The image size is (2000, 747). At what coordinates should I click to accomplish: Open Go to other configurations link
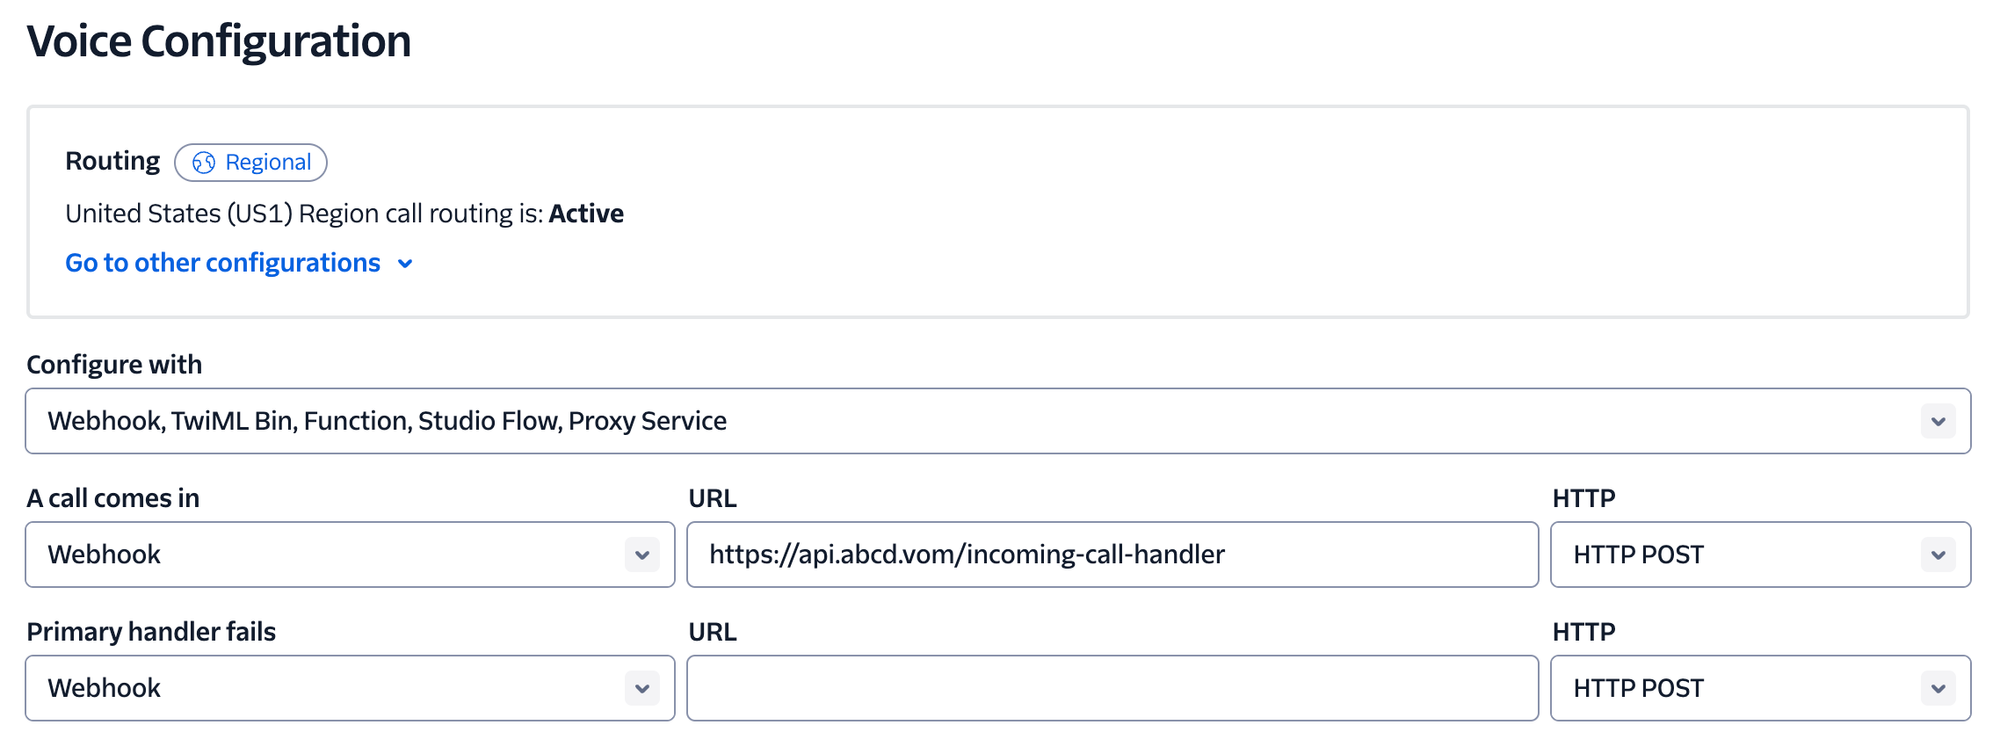tap(223, 263)
